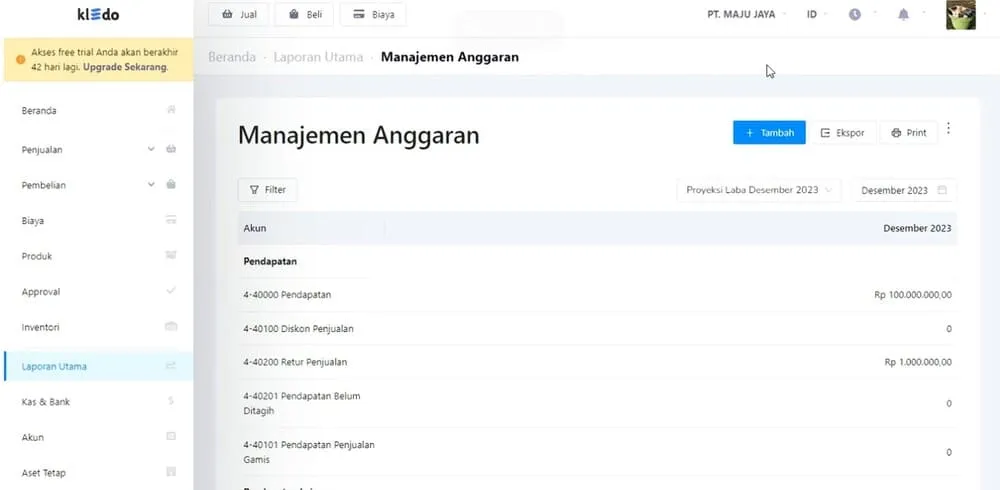Select row 4-40000 Pendapatan

598,295
